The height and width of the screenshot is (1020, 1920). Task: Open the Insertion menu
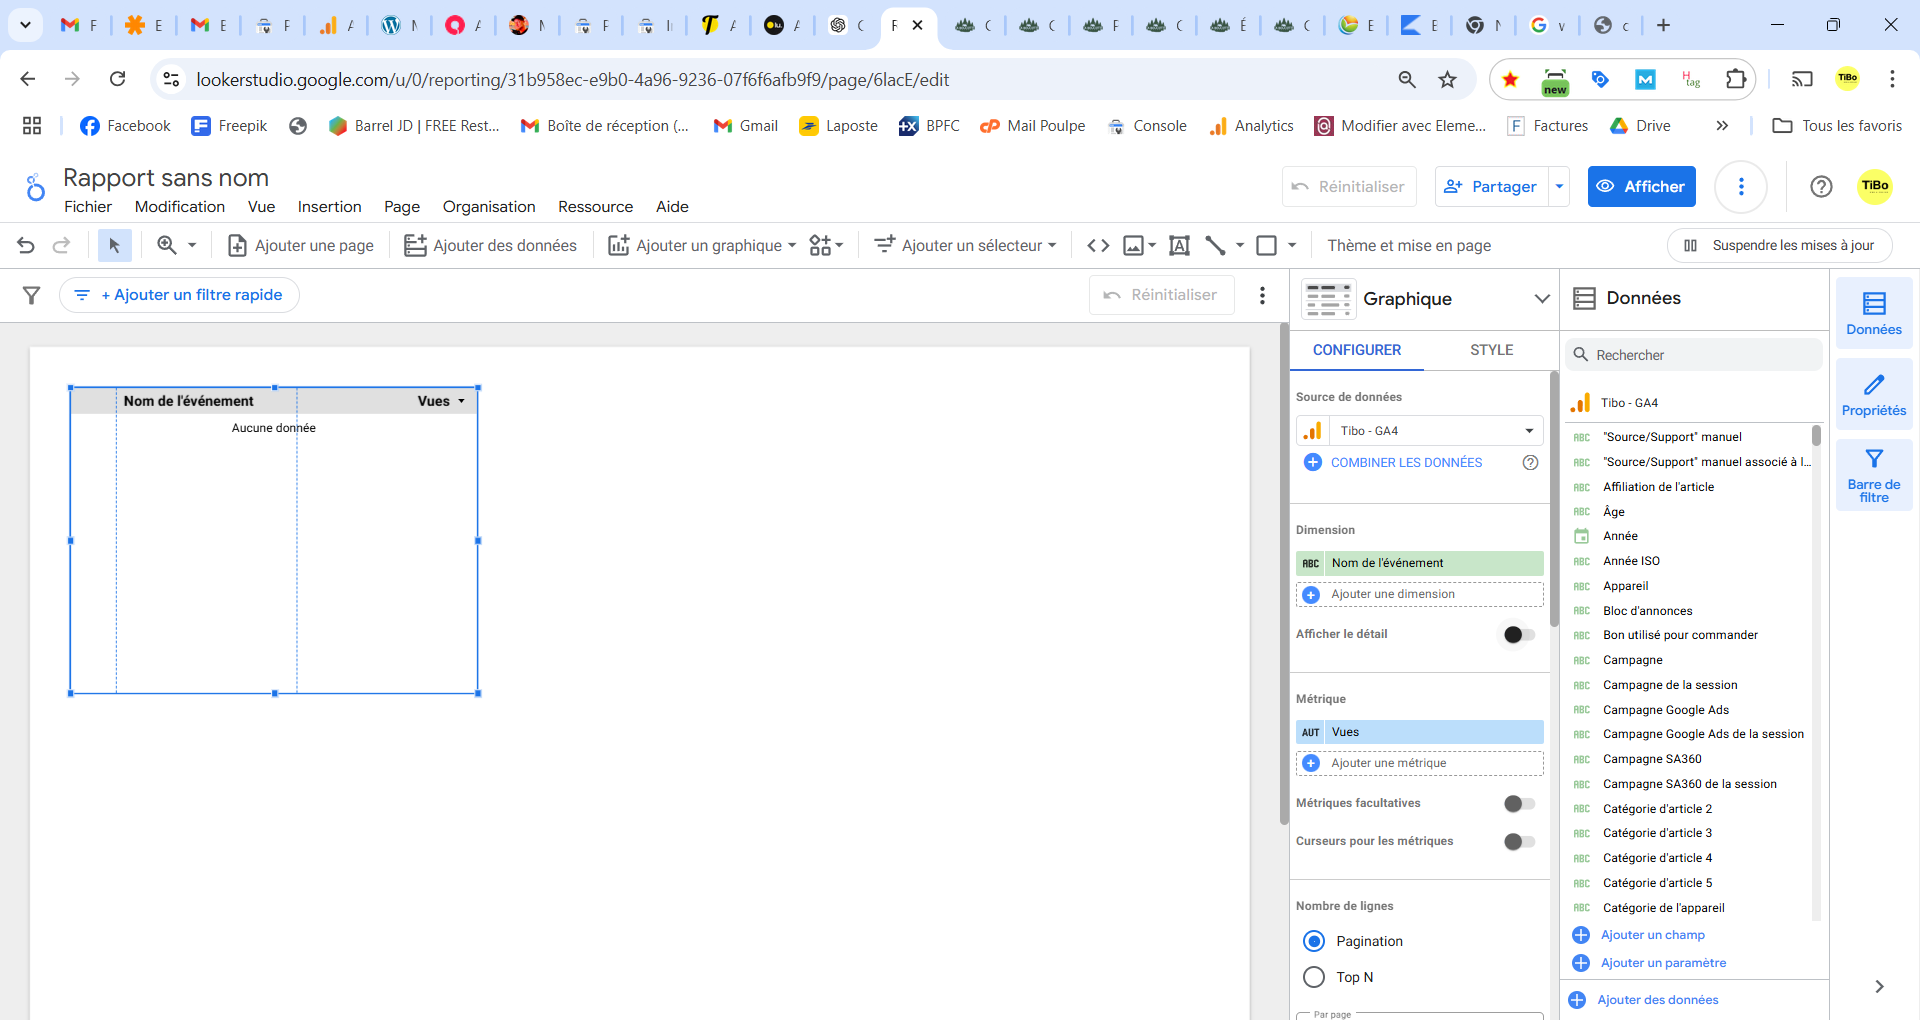(x=329, y=207)
